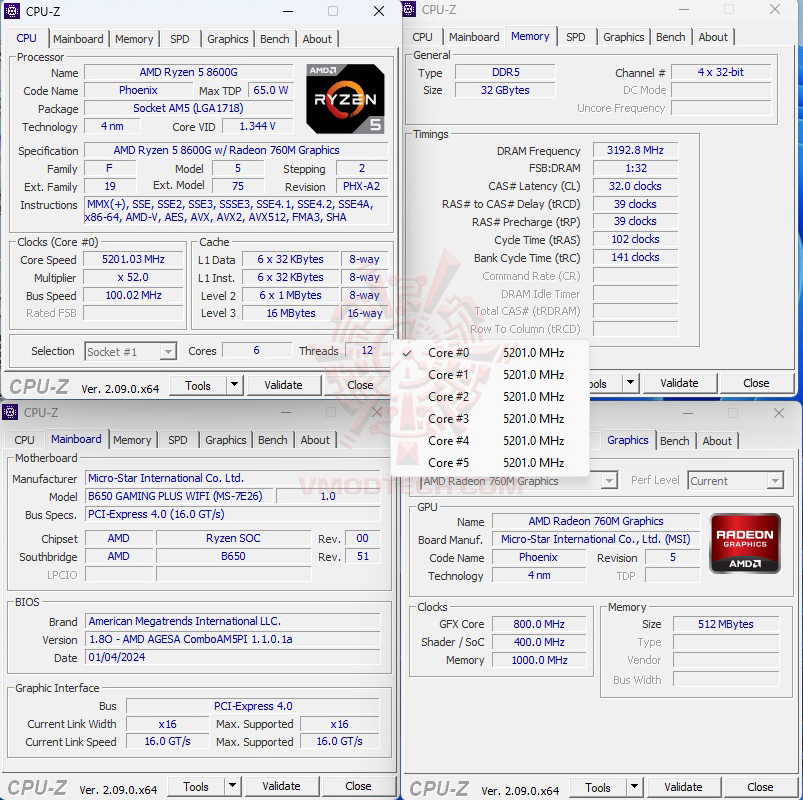Minimize the CPU window from title bar

point(288,11)
